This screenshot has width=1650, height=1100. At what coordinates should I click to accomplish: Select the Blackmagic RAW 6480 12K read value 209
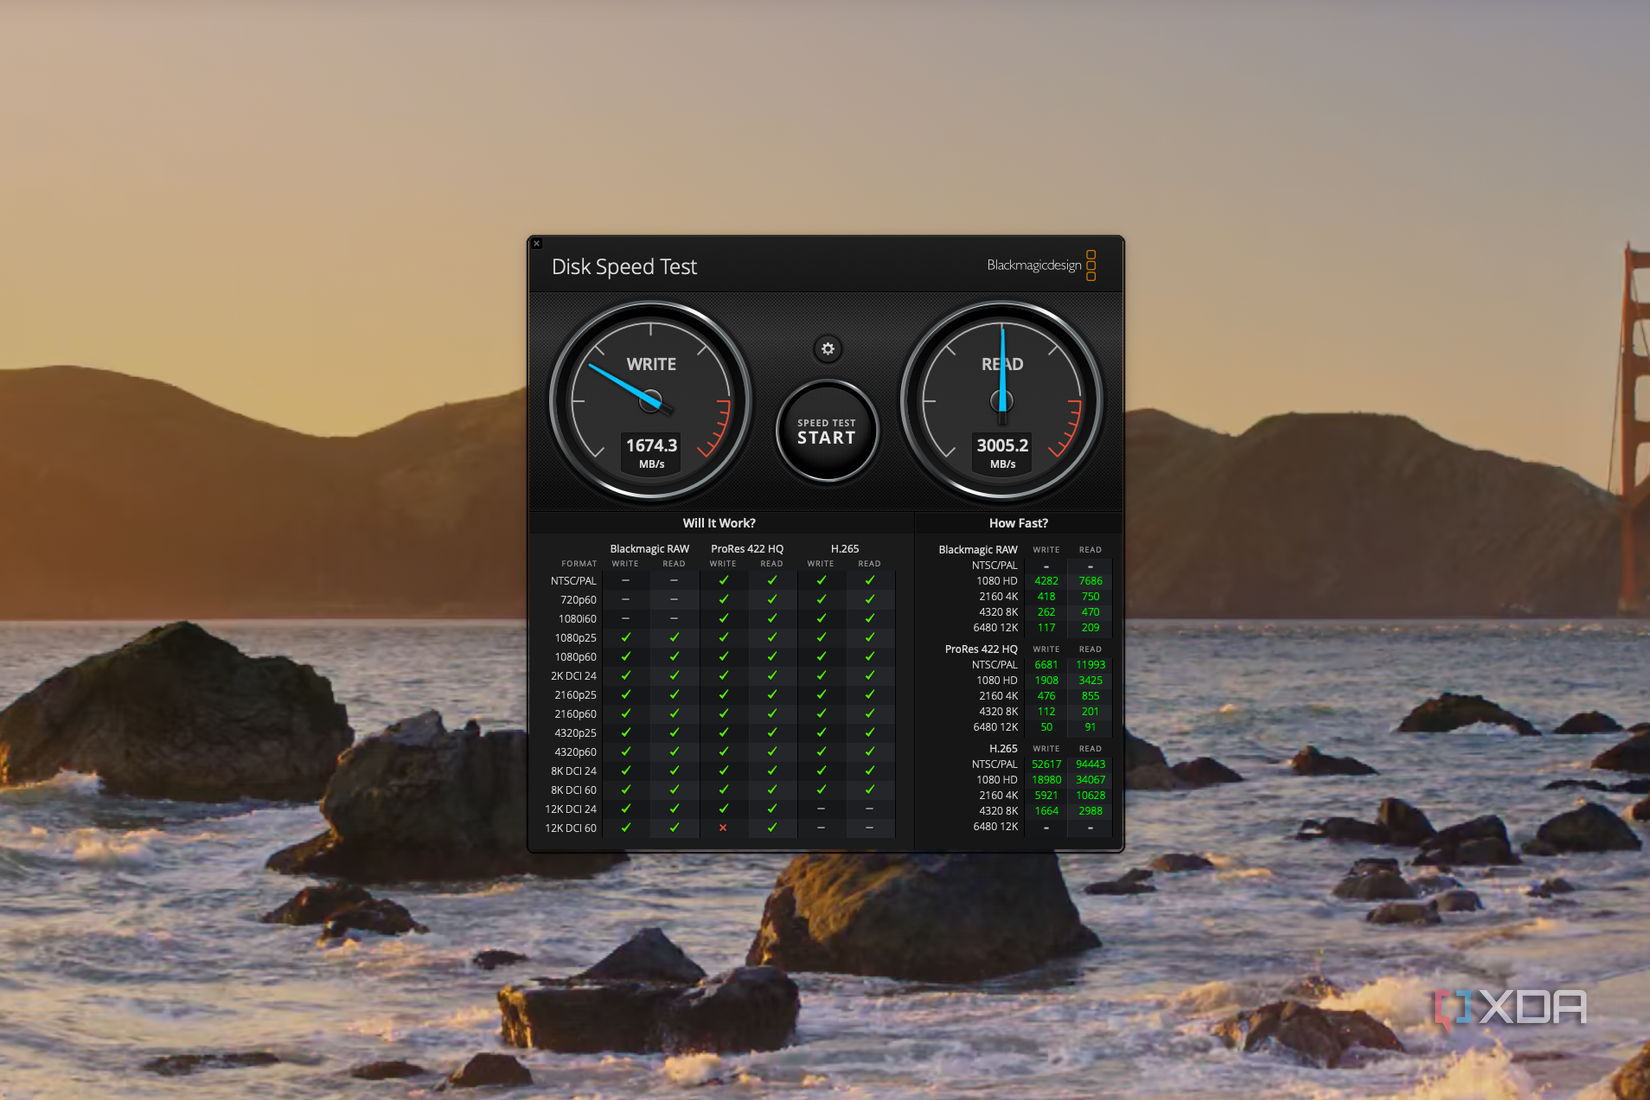pyautogui.click(x=1090, y=628)
